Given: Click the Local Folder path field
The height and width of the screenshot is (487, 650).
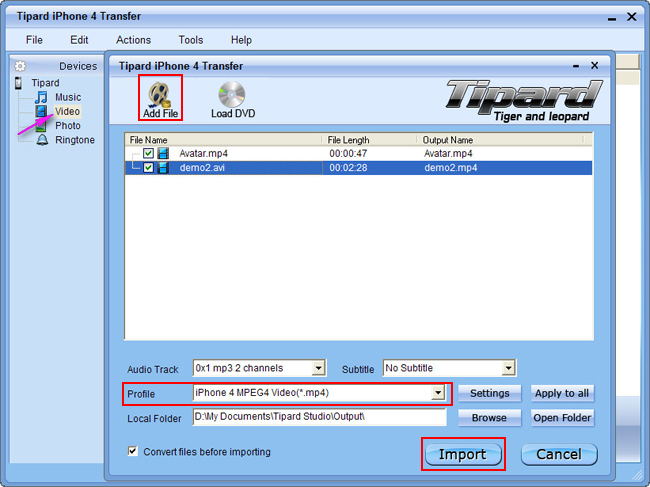Looking at the screenshot, I should tap(319, 417).
